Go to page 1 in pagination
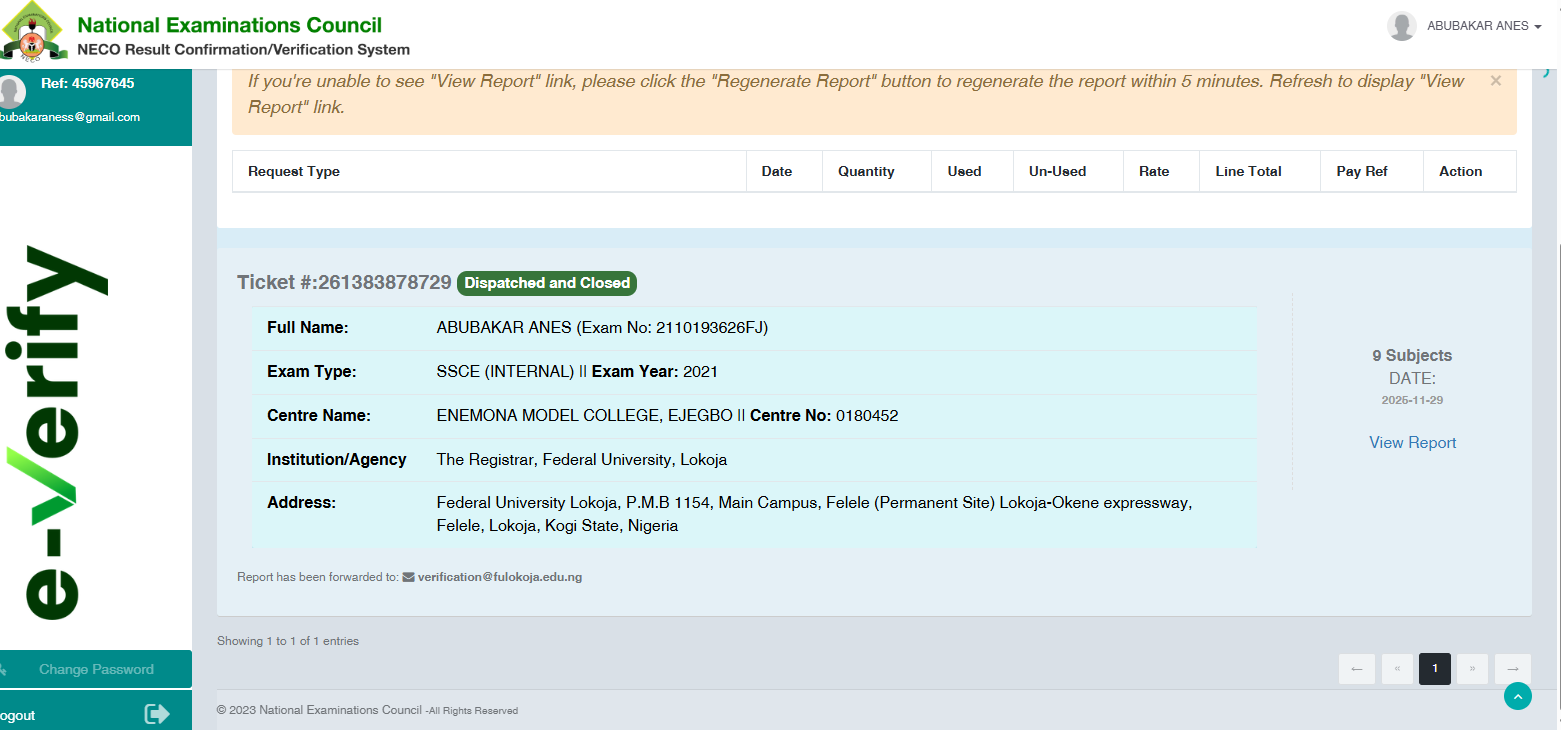The image size is (1561, 730). (x=1434, y=669)
